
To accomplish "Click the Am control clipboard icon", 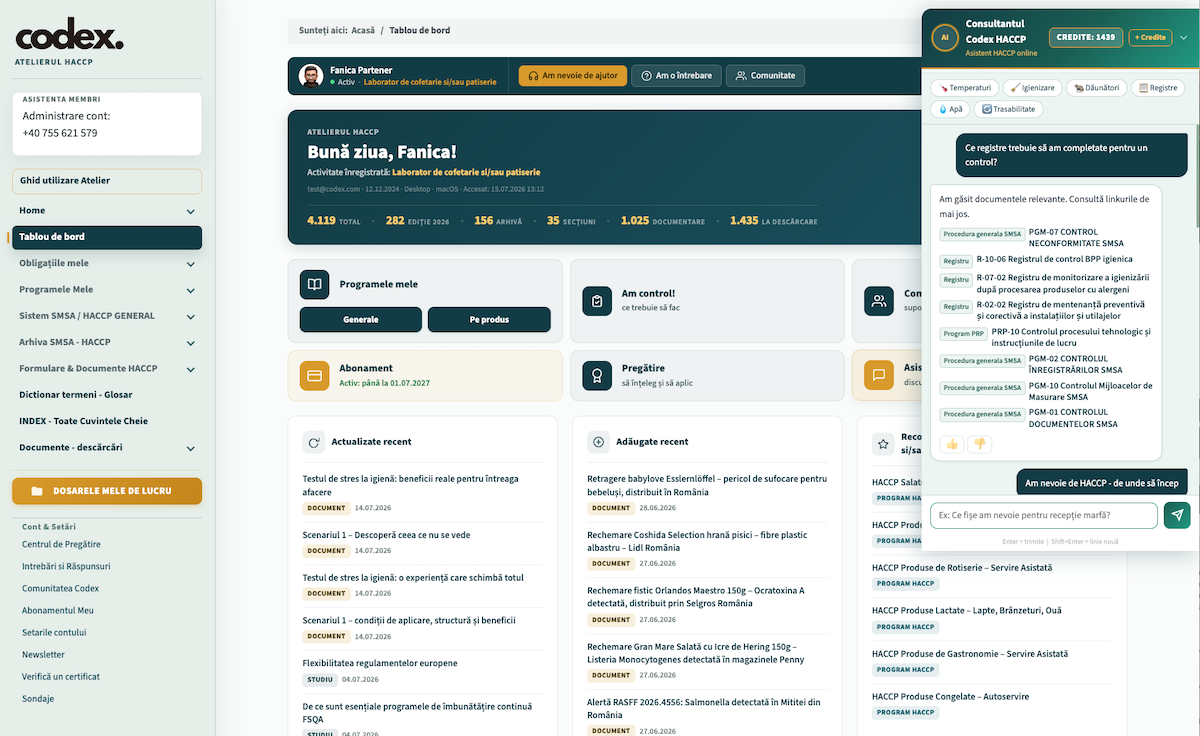I will coord(597,300).
